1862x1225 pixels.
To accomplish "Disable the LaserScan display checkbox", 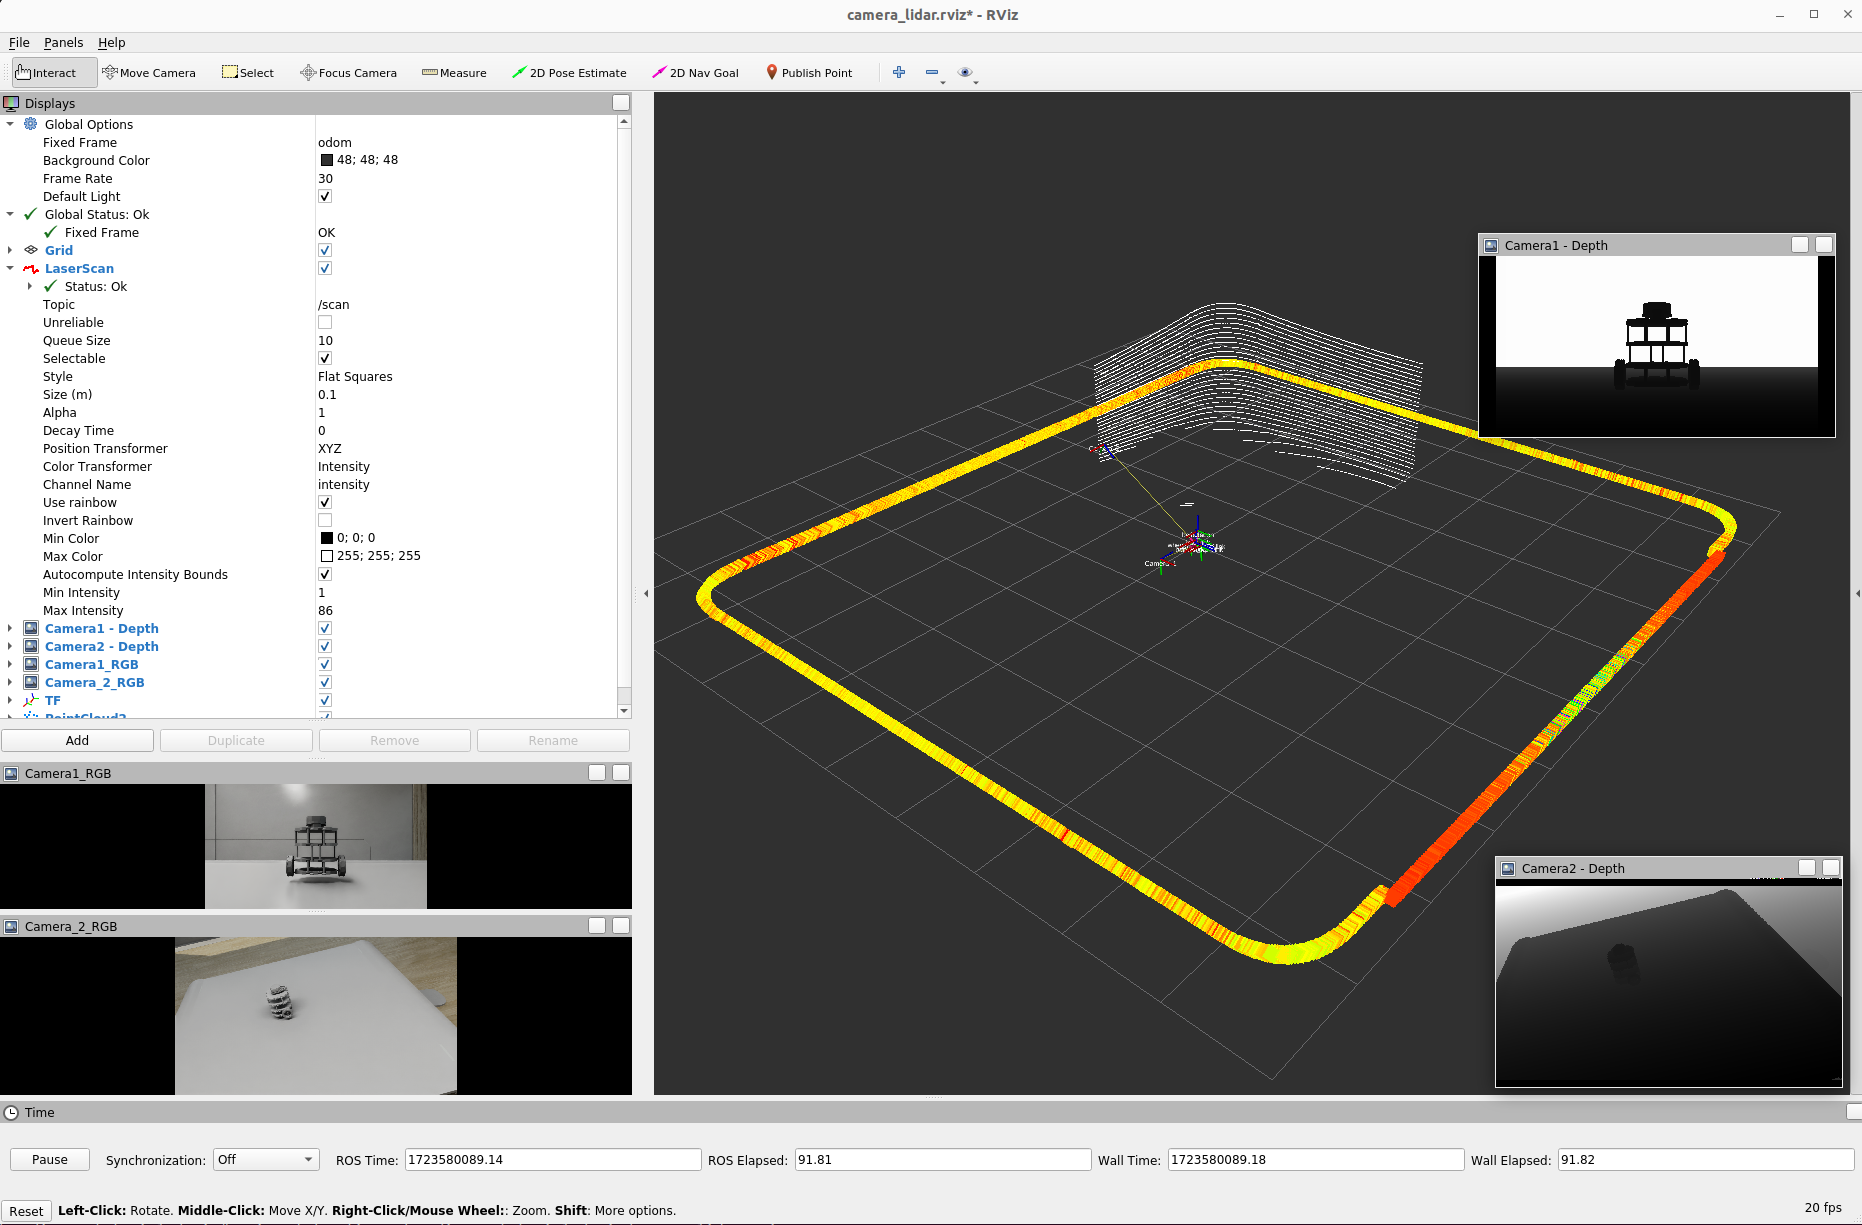I will (x=325, y=268).
